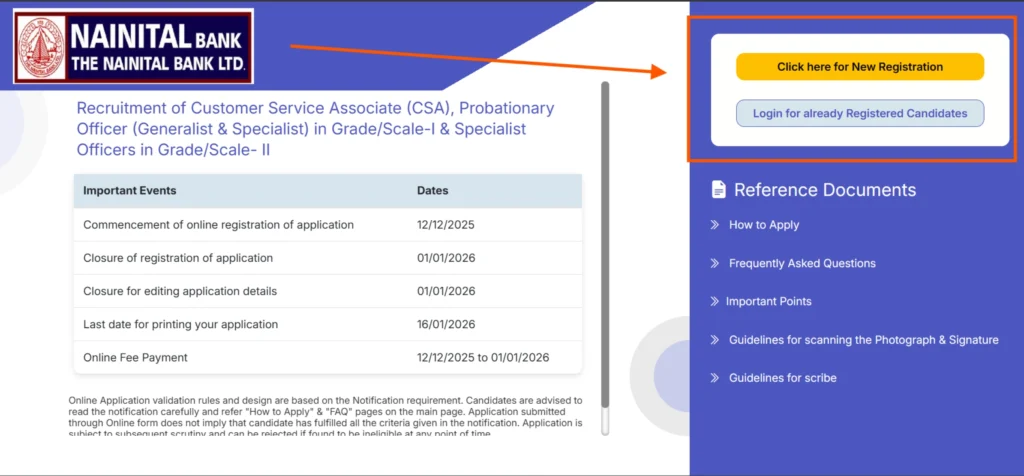The image size is (1024, 476).
Task: Open the Important Points link
Action: [x=768, y=301]
